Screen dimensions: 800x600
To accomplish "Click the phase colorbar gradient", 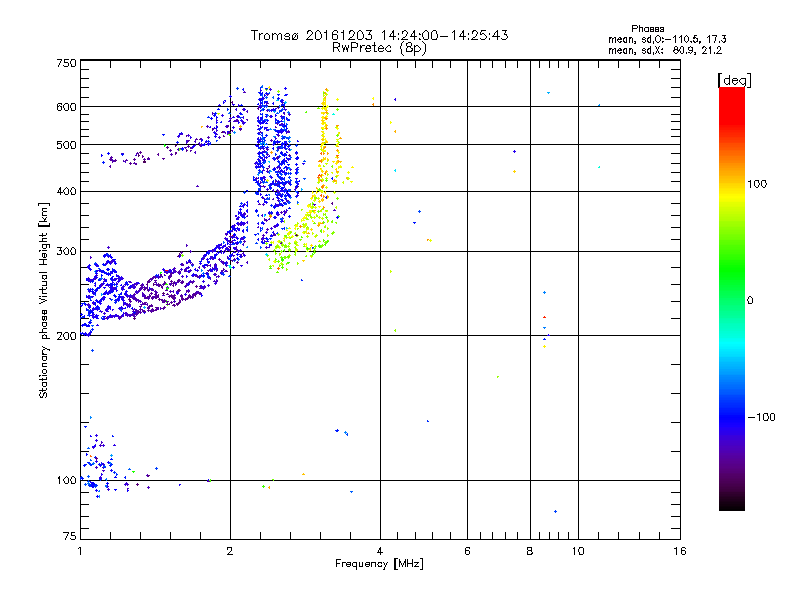I will [732, 298].
